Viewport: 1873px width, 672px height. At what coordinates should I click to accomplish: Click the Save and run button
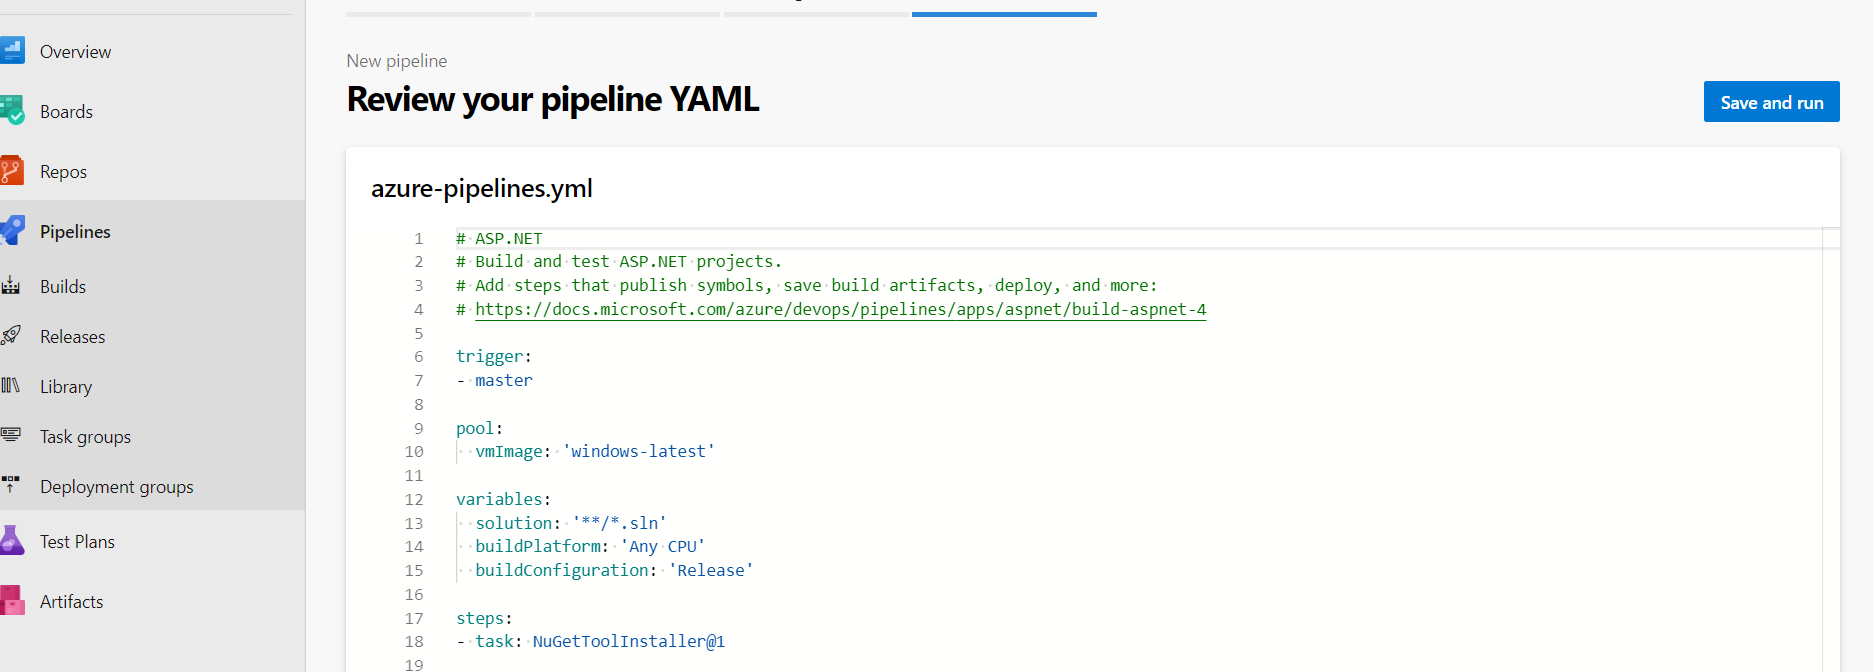(x=1771, y=102)
